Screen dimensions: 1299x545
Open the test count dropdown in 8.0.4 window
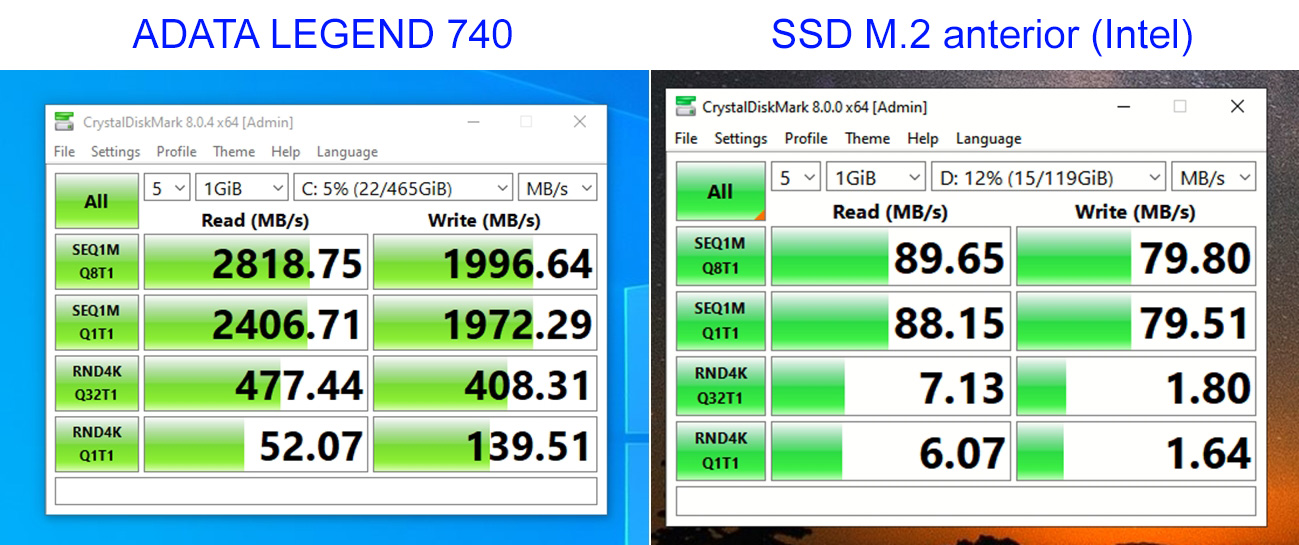[x=167, y=188]
